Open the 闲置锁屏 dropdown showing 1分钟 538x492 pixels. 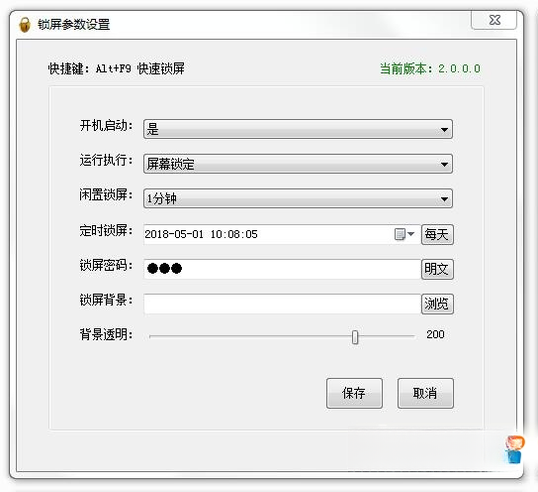(x=298, y=198)
